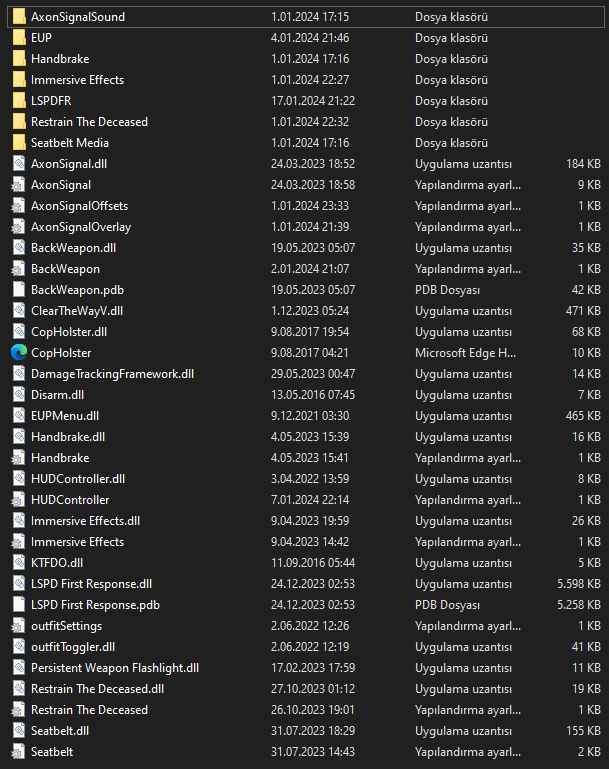Click the Seatbelt.dll file icon
This screenshot has width=609, height=769.
click(19, 731)
